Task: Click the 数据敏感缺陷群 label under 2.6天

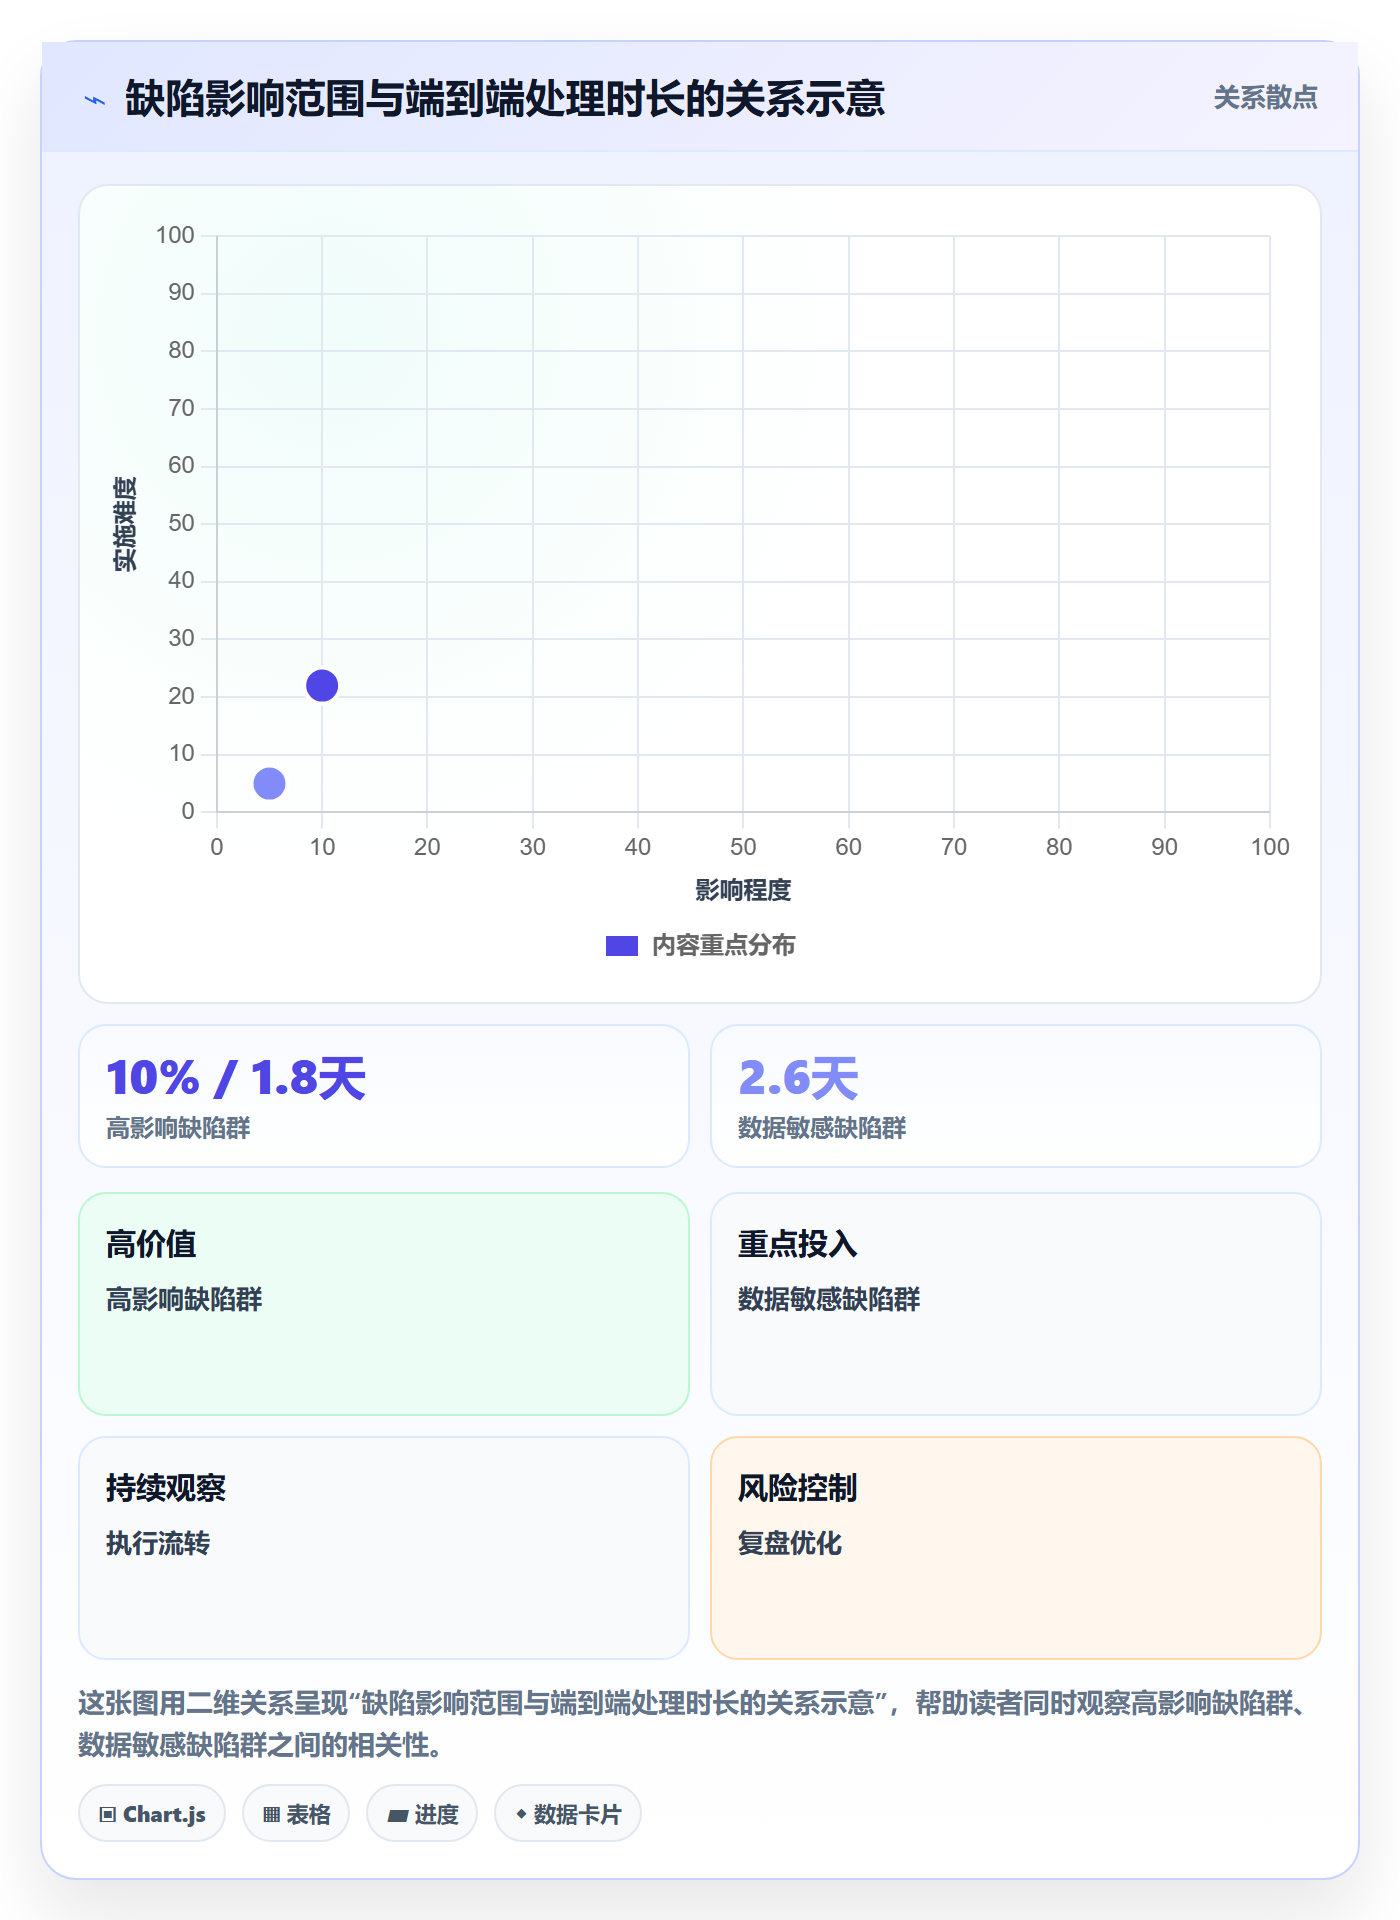Action: click(x=822, y=1129)
